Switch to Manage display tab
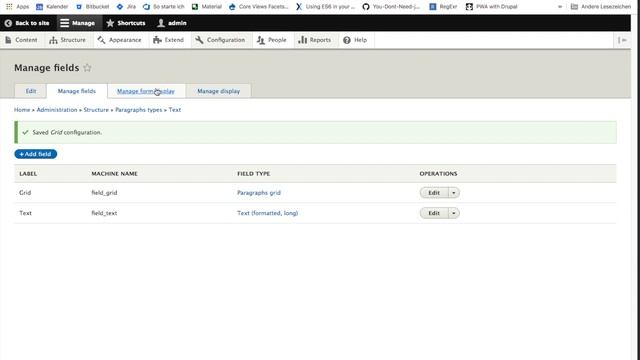This screenshot has height=360, width=640. (219, 91)
